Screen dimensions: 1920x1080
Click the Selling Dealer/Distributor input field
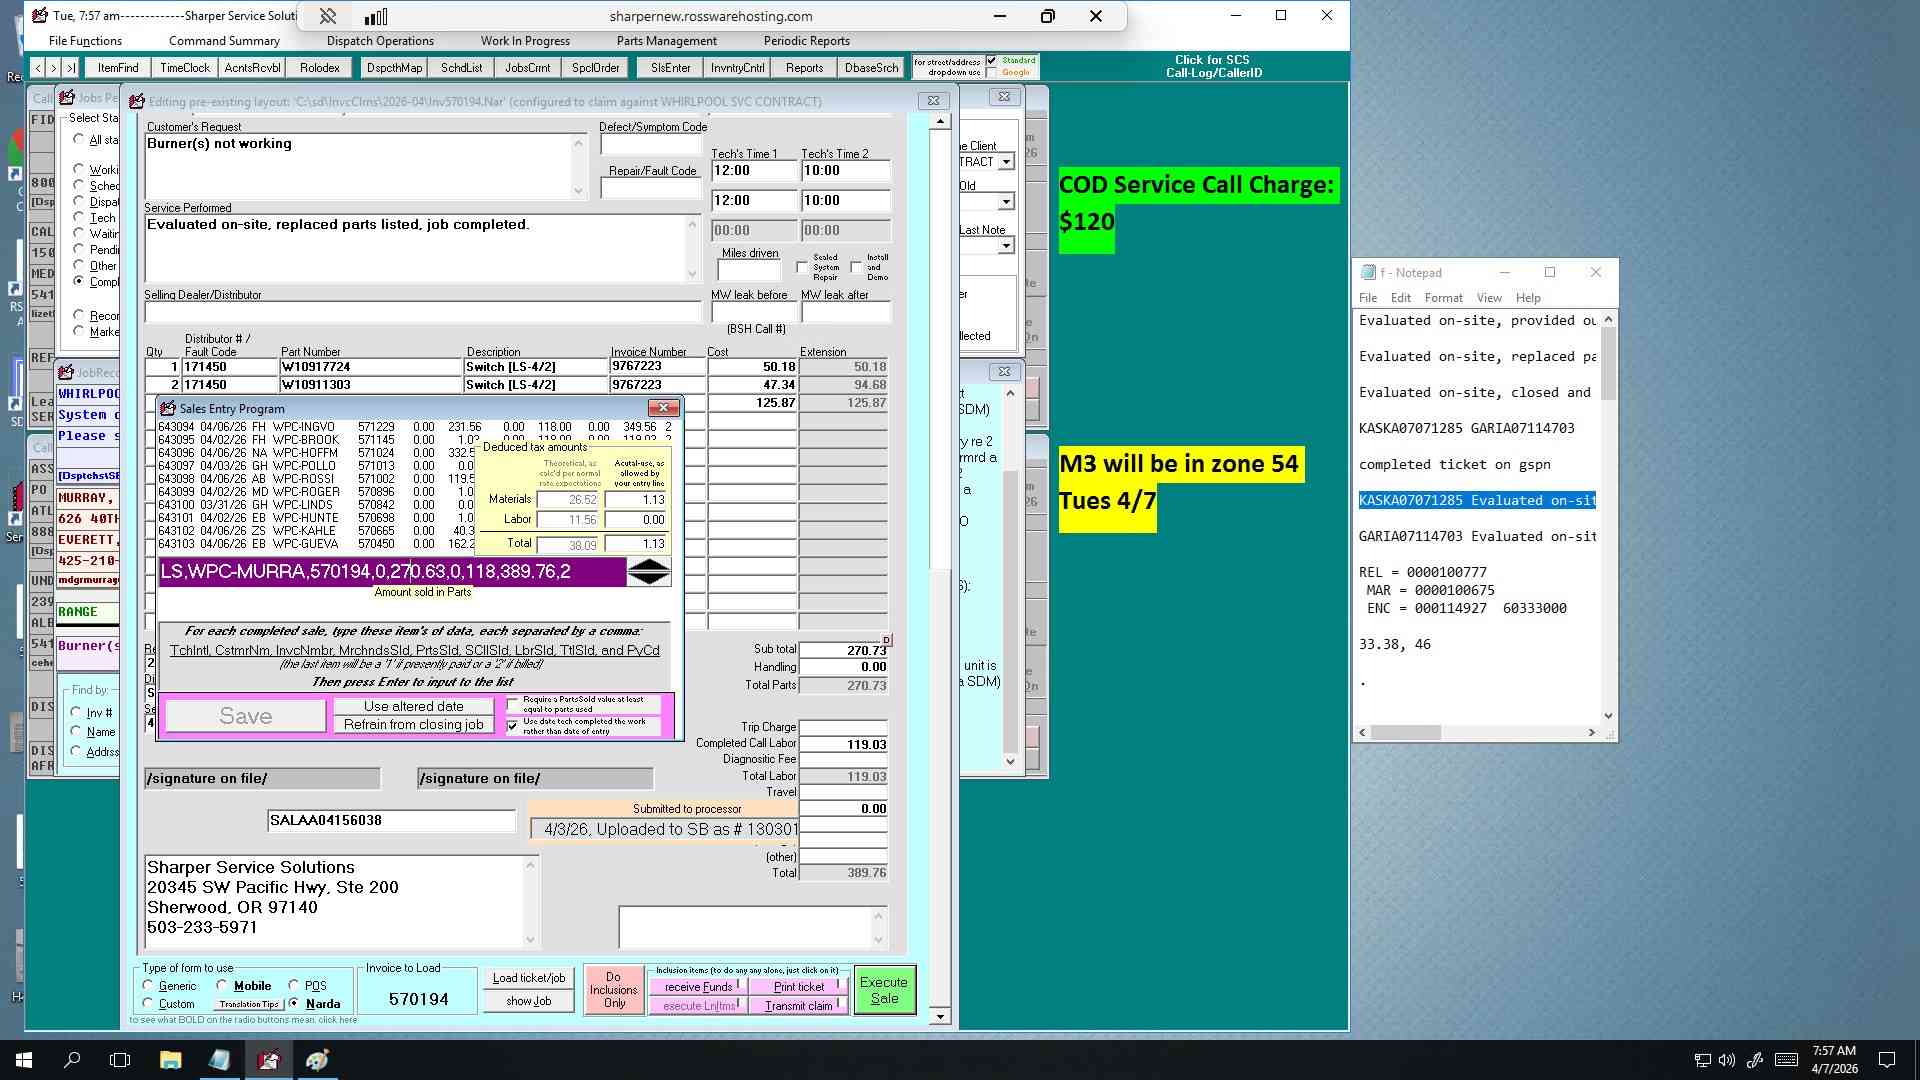[x=423, y=313]
